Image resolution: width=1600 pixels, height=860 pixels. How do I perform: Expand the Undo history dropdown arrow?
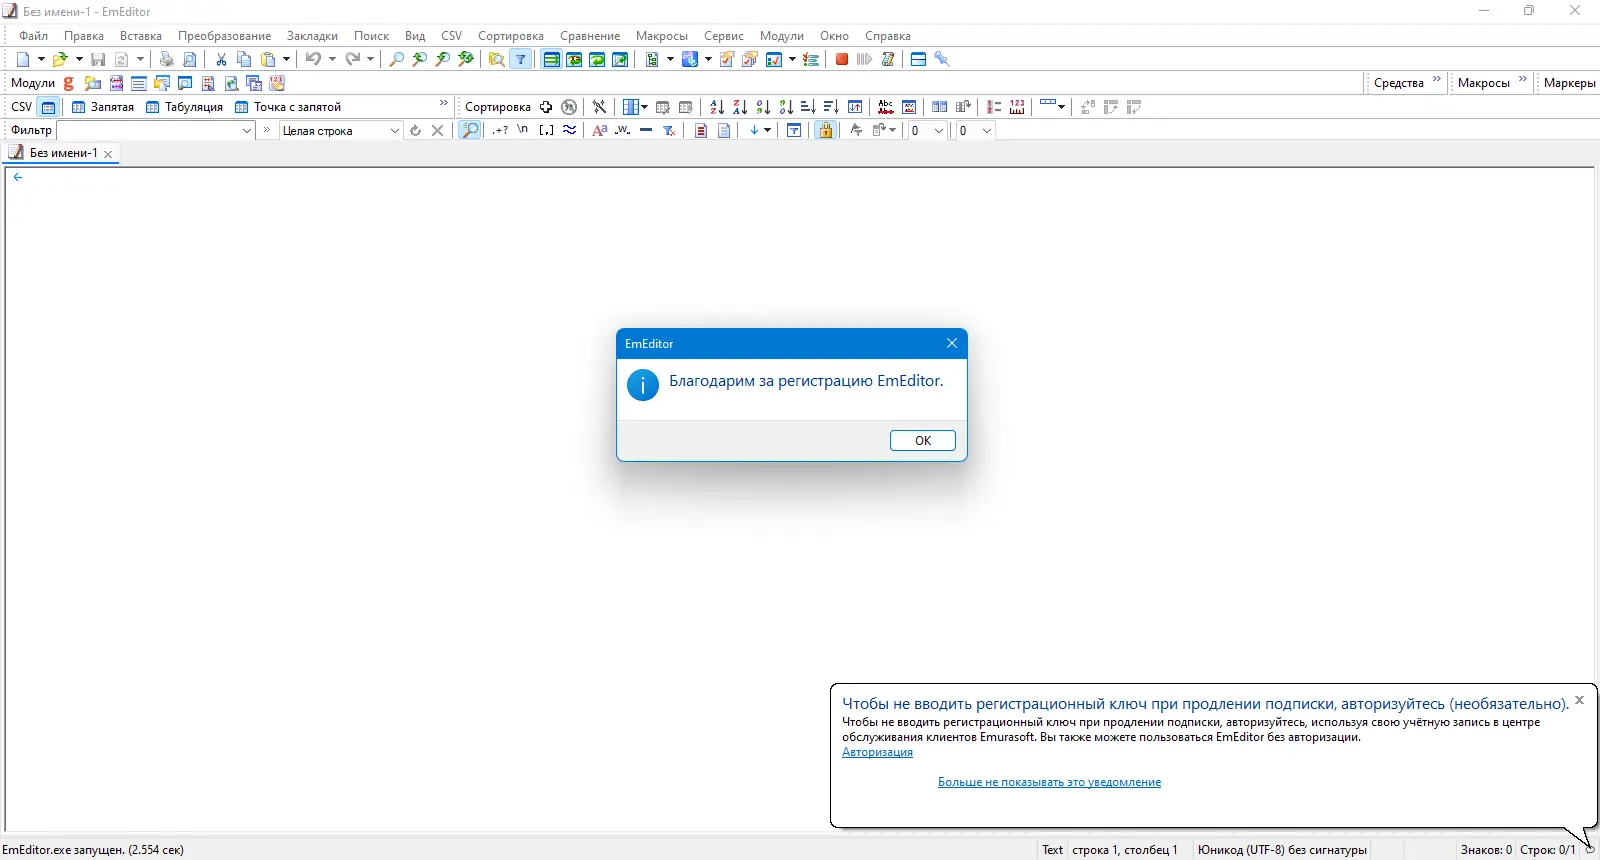(332, 59)
